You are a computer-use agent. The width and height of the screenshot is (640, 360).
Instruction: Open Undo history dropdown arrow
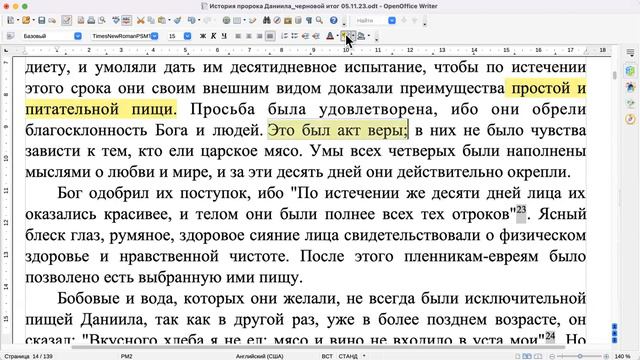click(199, 20)
